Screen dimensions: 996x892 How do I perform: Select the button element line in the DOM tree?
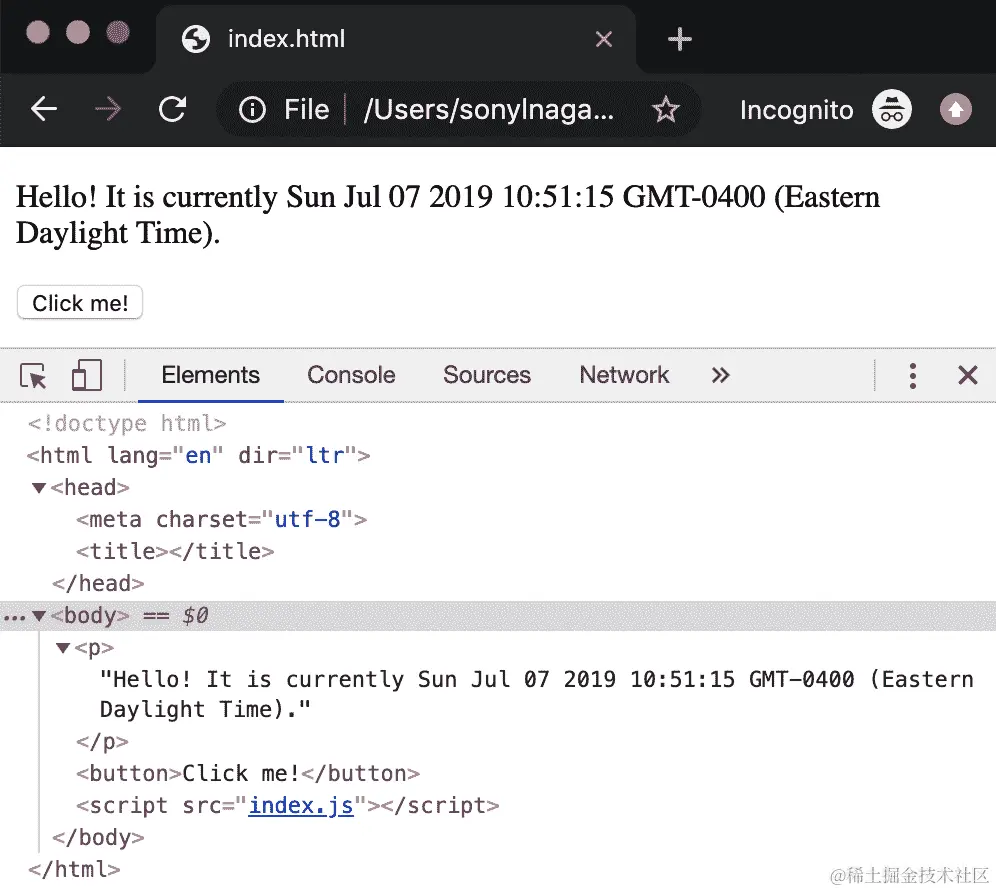pos(248,774)
